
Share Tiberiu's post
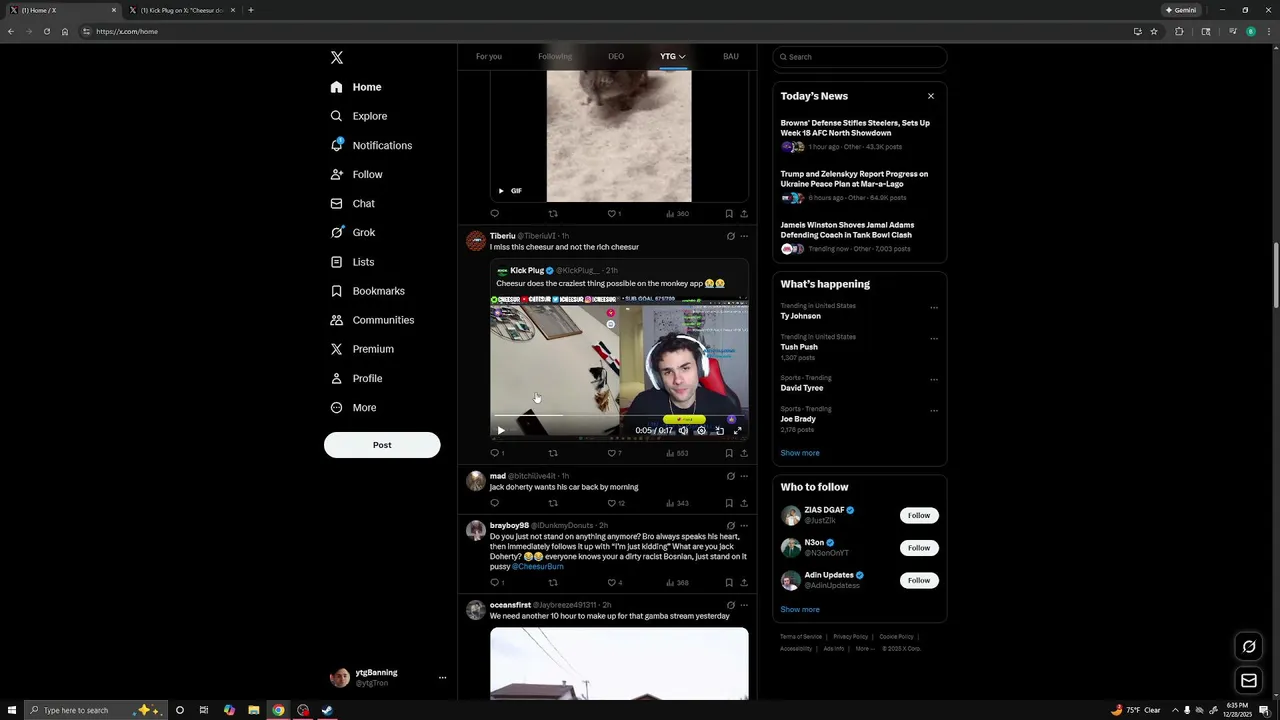click(744, 453)
